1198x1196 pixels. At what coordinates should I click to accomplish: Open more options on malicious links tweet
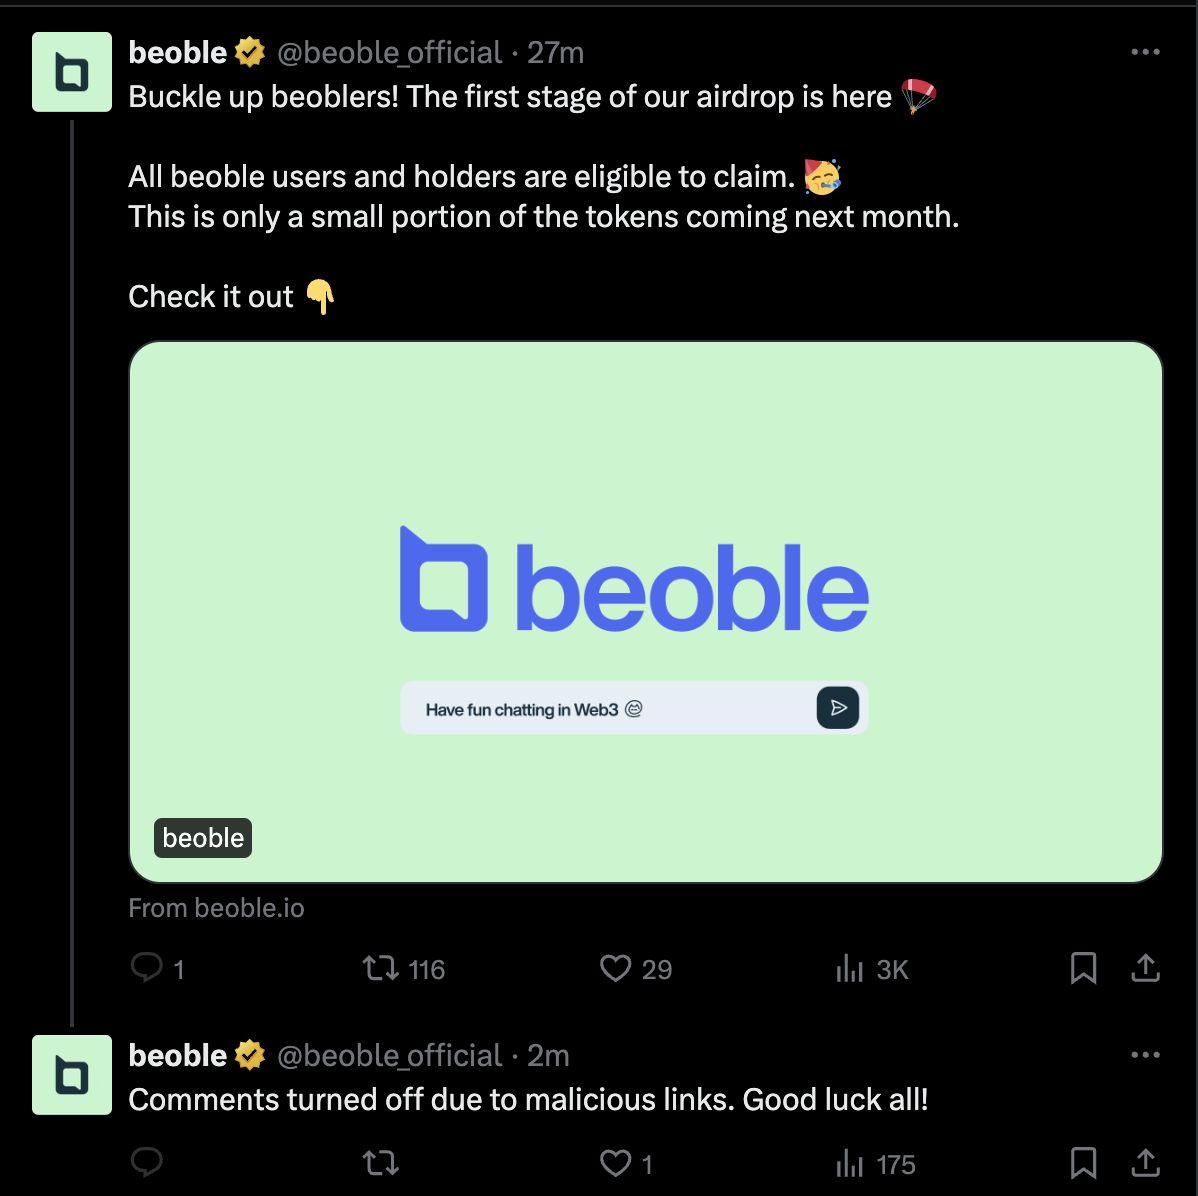[x=1145, y=1055]
